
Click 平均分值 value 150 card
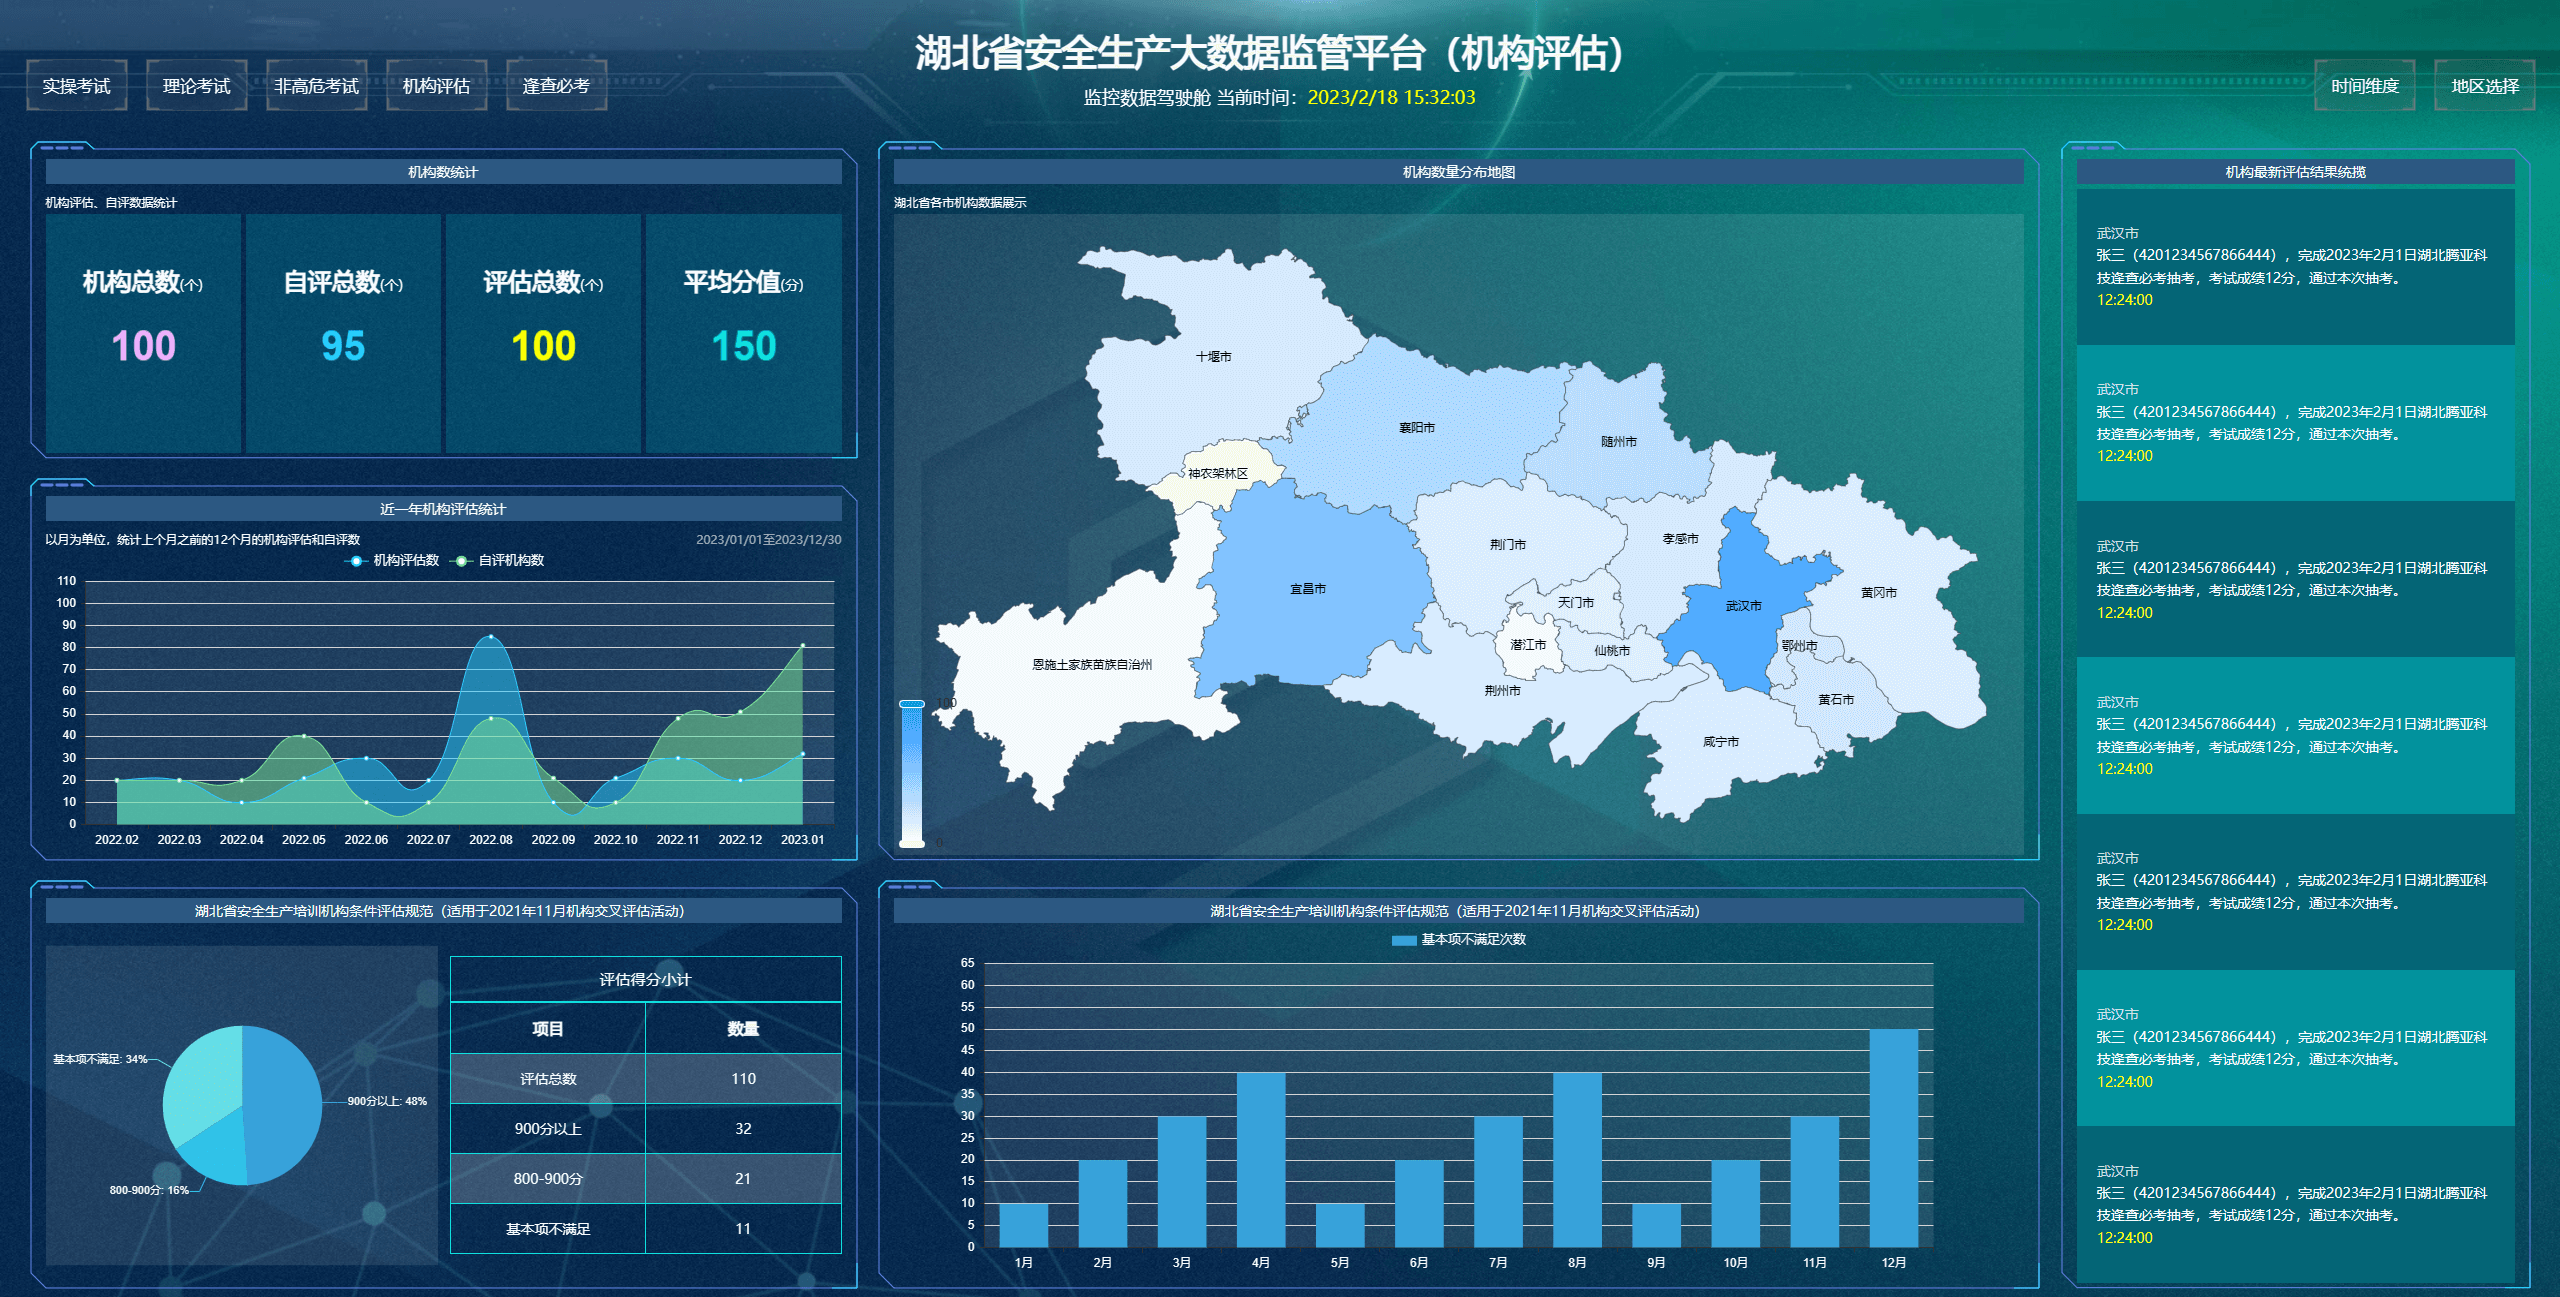[743, 333]
